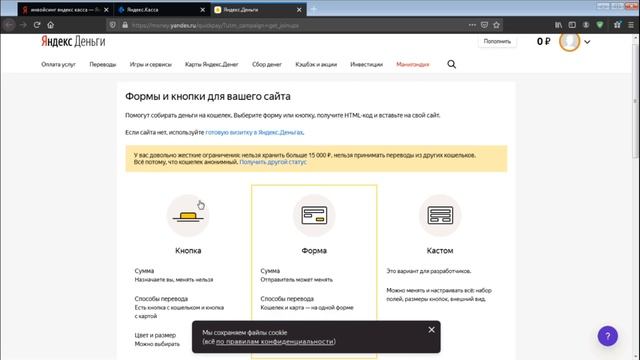Save page to Pocket icon
Viewport: 640px width, 360px height.
tap(484, 25)
